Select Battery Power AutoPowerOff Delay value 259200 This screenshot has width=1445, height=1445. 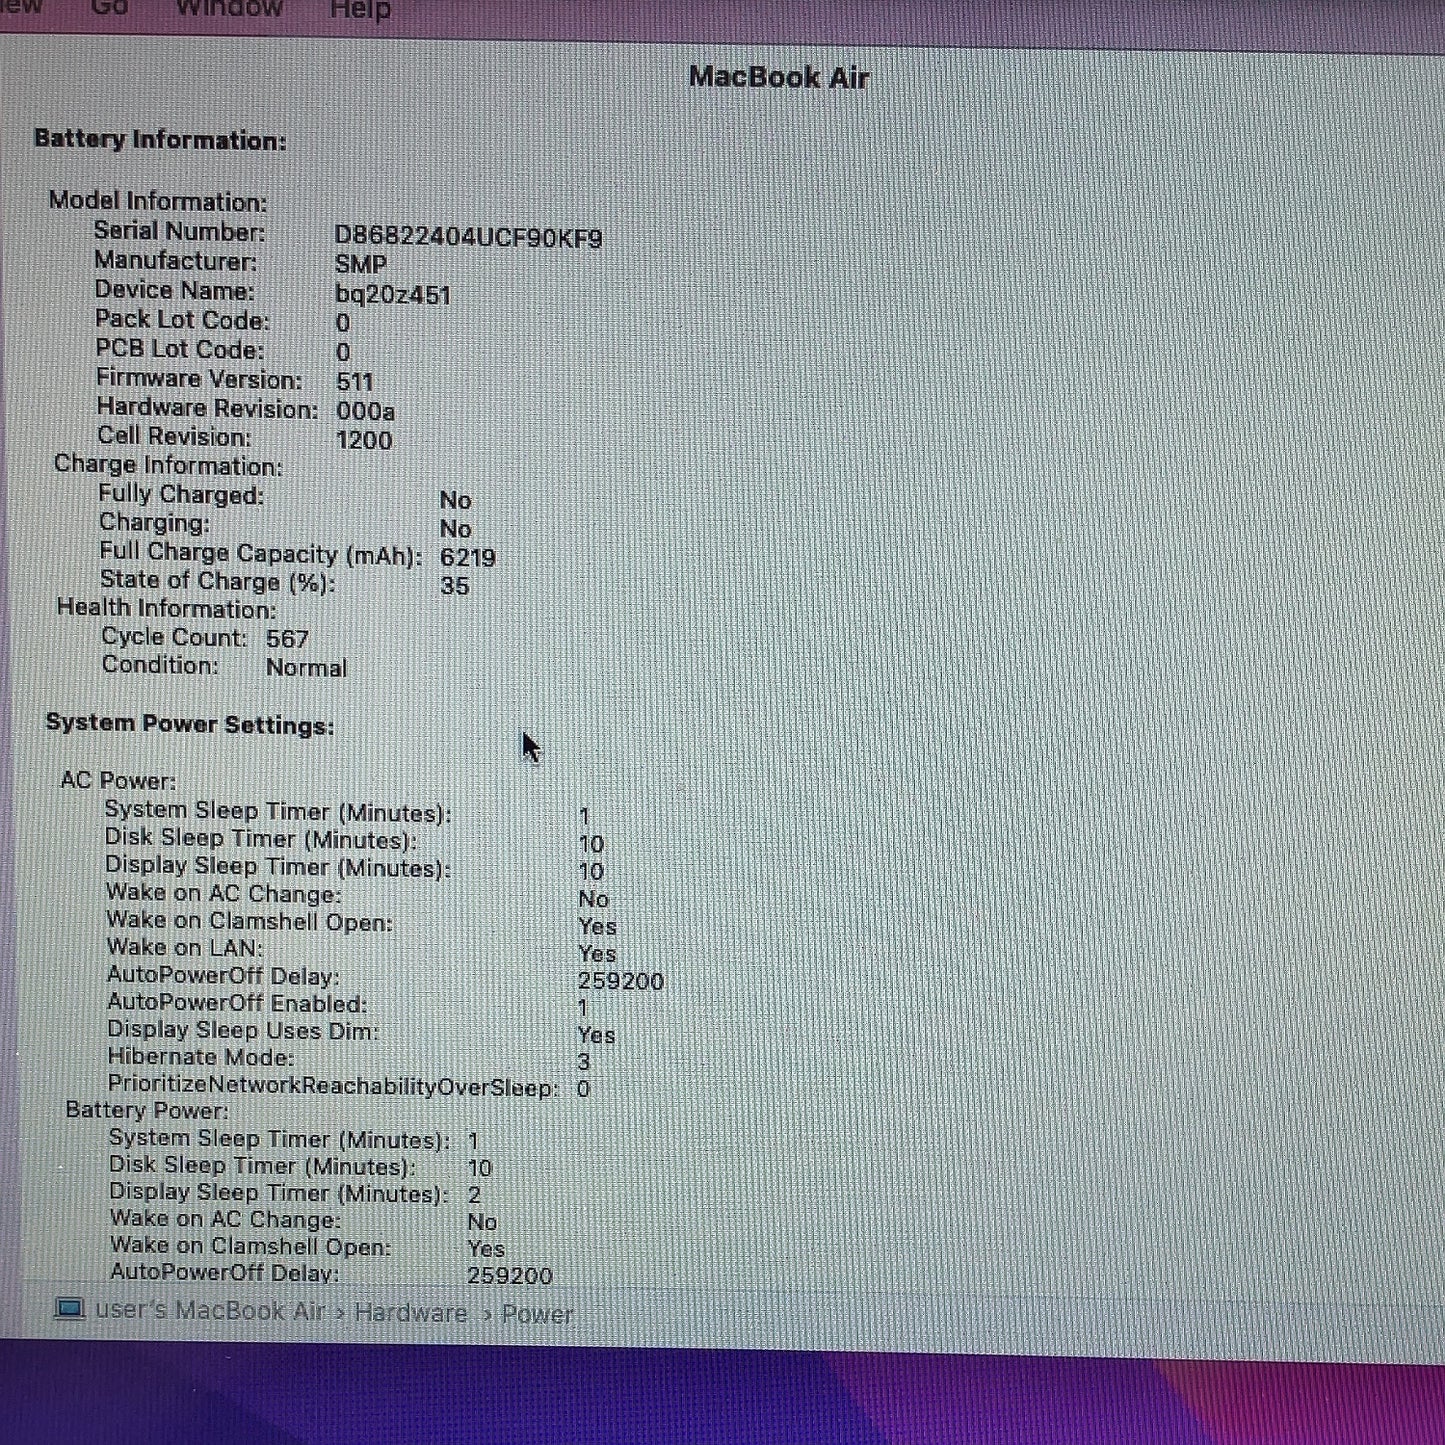[510, 1276]
